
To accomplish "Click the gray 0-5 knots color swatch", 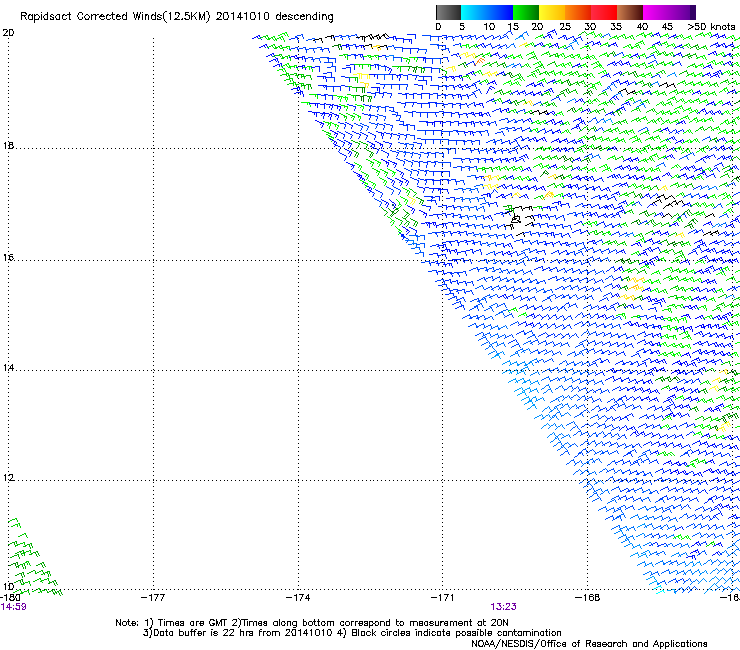I will (x=448, y=12).
